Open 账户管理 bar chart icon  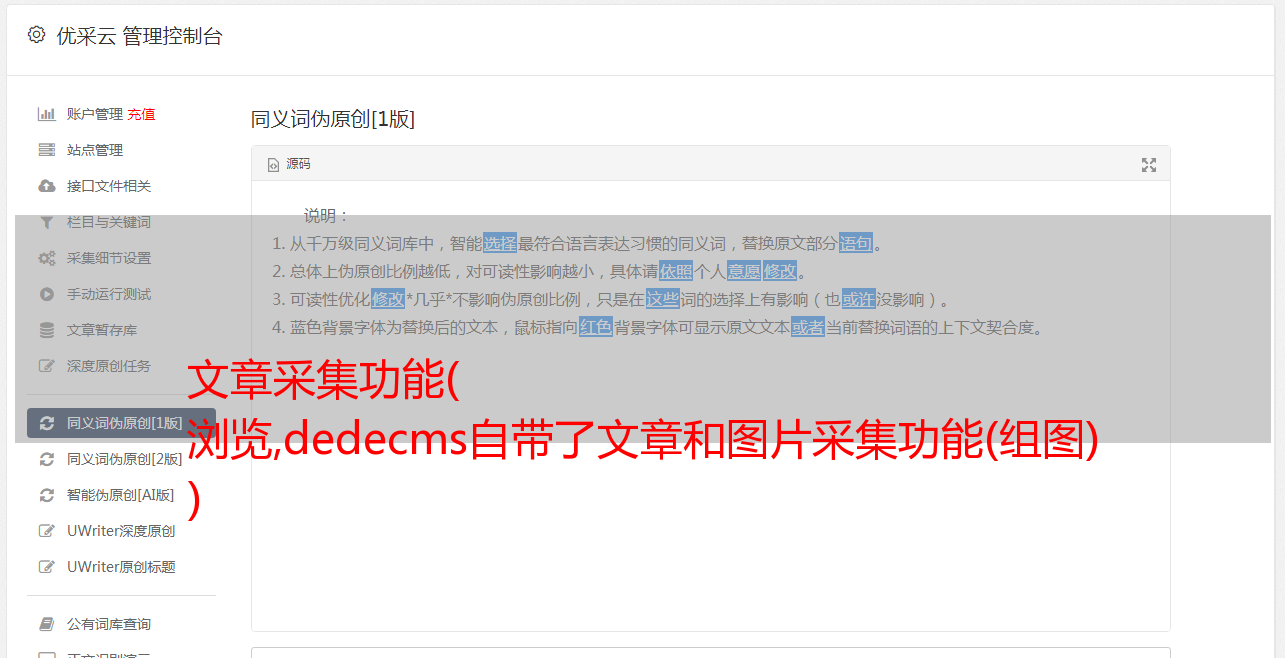point(46,114)
